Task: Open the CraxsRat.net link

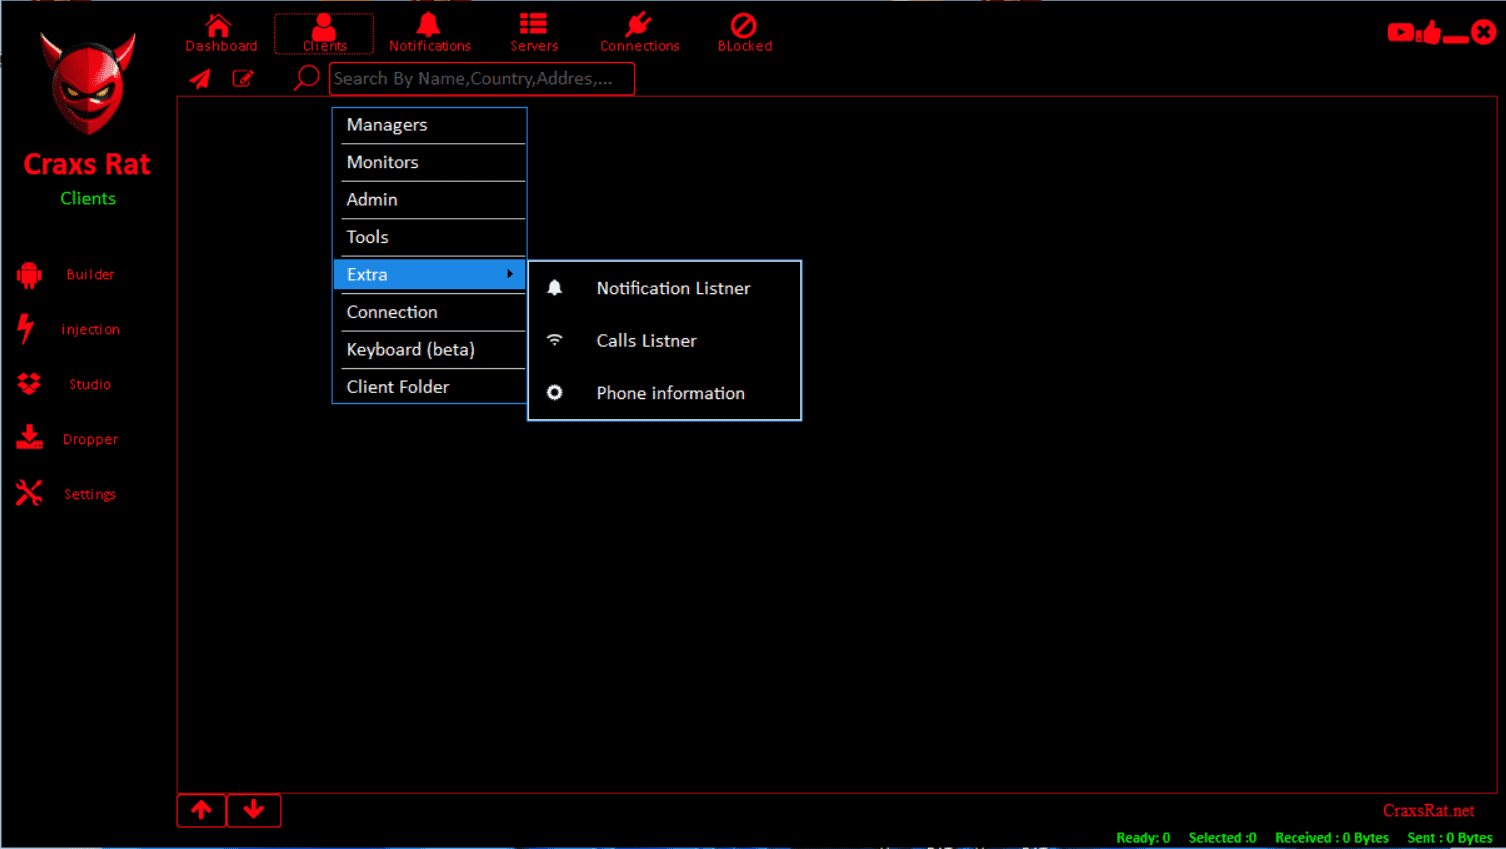Action: click(1428, 811)
